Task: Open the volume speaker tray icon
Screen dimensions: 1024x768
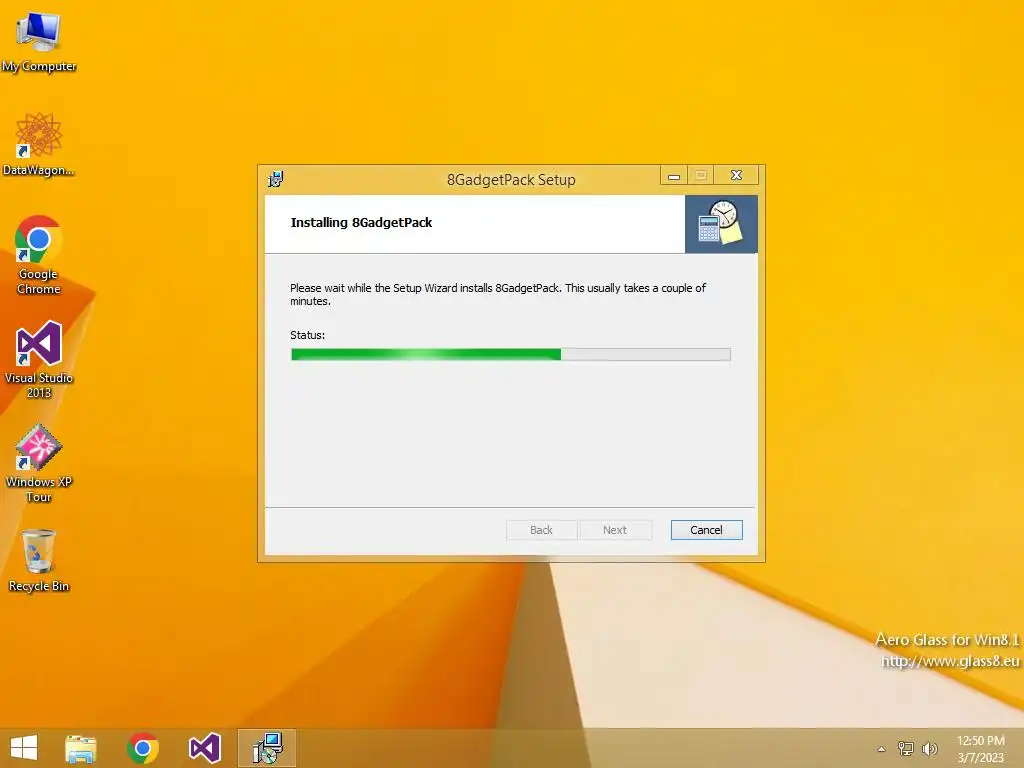Action: tap(929, 748)
